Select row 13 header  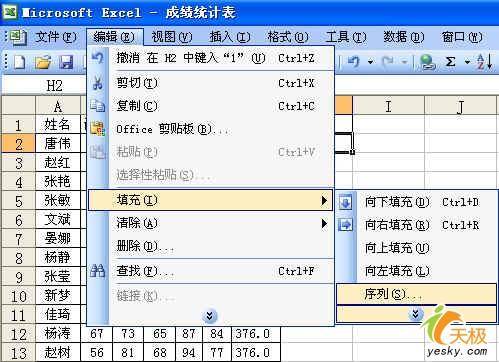click(18, 353)
